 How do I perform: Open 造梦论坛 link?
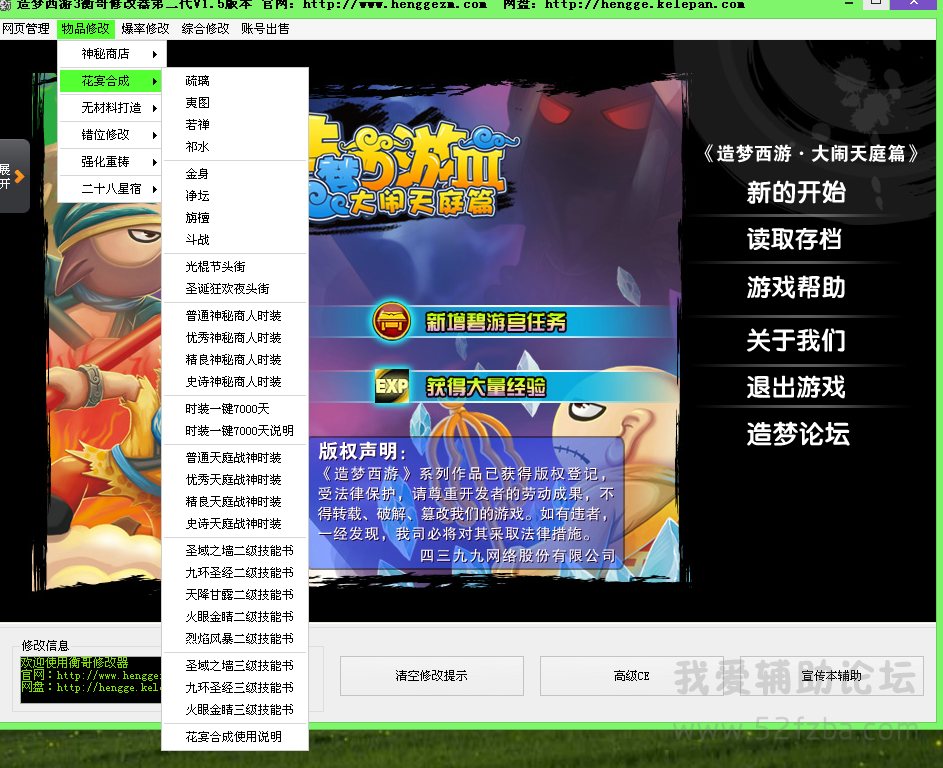[x=798, y=434]
